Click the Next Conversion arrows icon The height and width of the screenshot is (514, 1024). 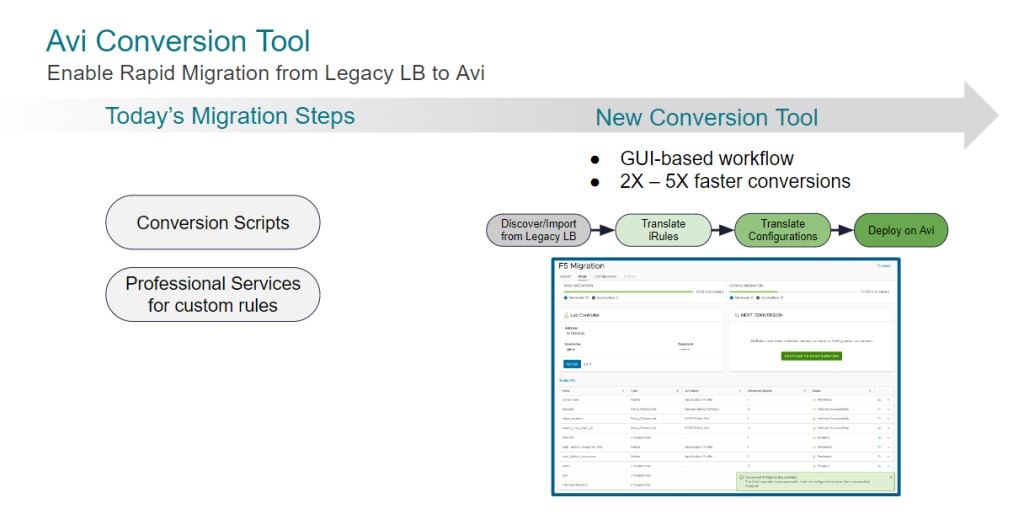pos(737,315)
